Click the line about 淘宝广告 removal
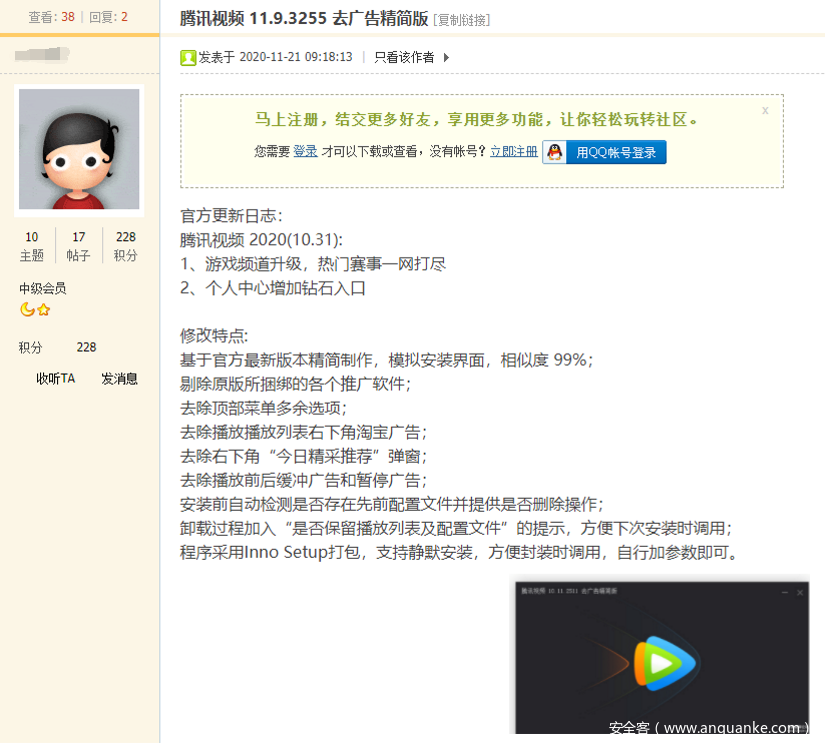 click(x=304, y=432)
